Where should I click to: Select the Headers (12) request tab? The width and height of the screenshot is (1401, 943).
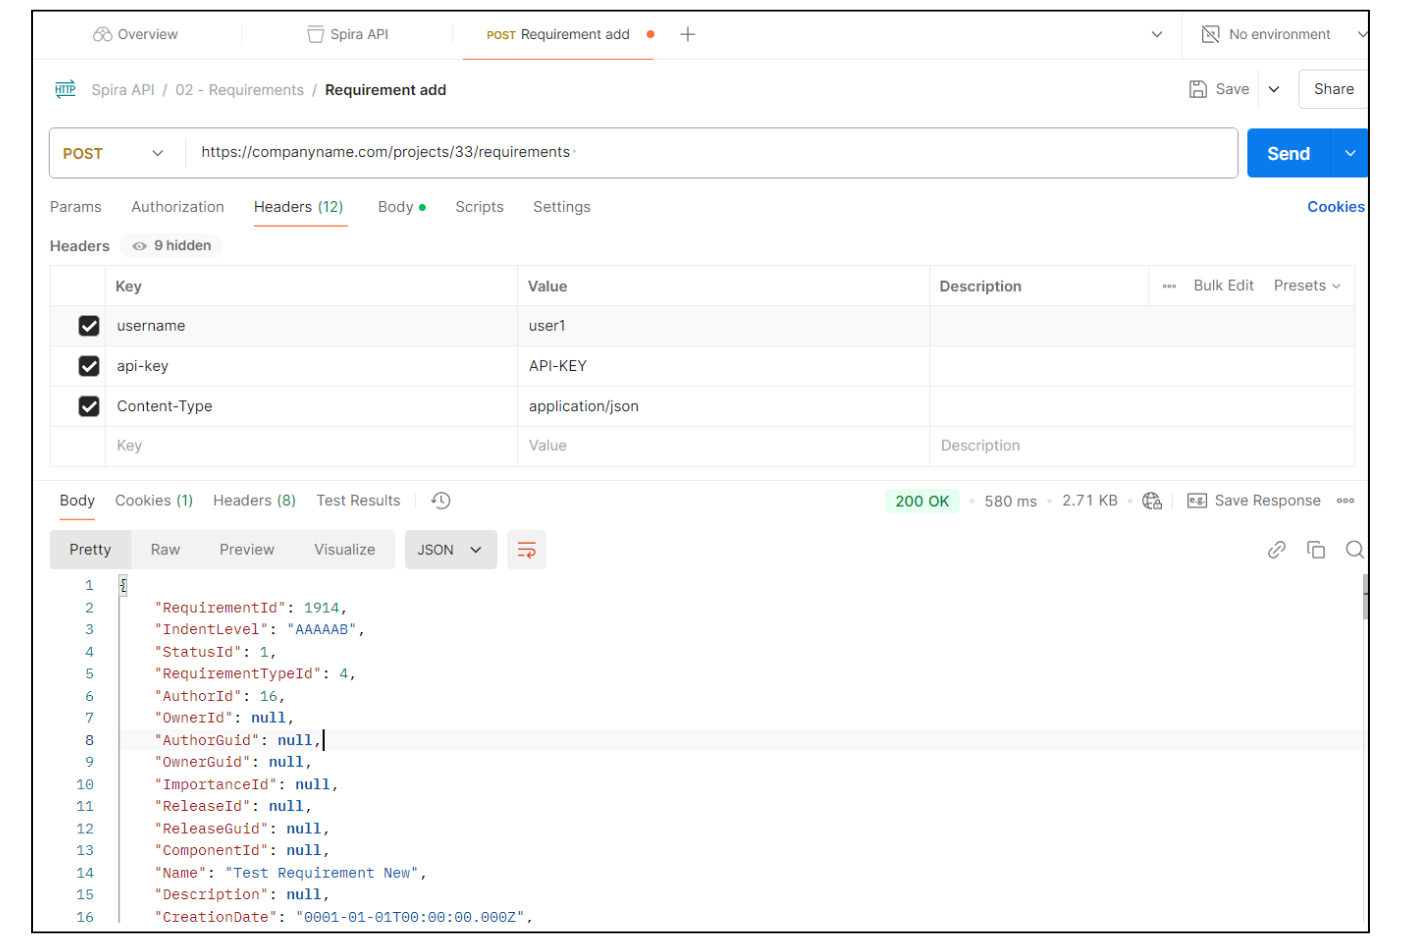coord(298,207)
